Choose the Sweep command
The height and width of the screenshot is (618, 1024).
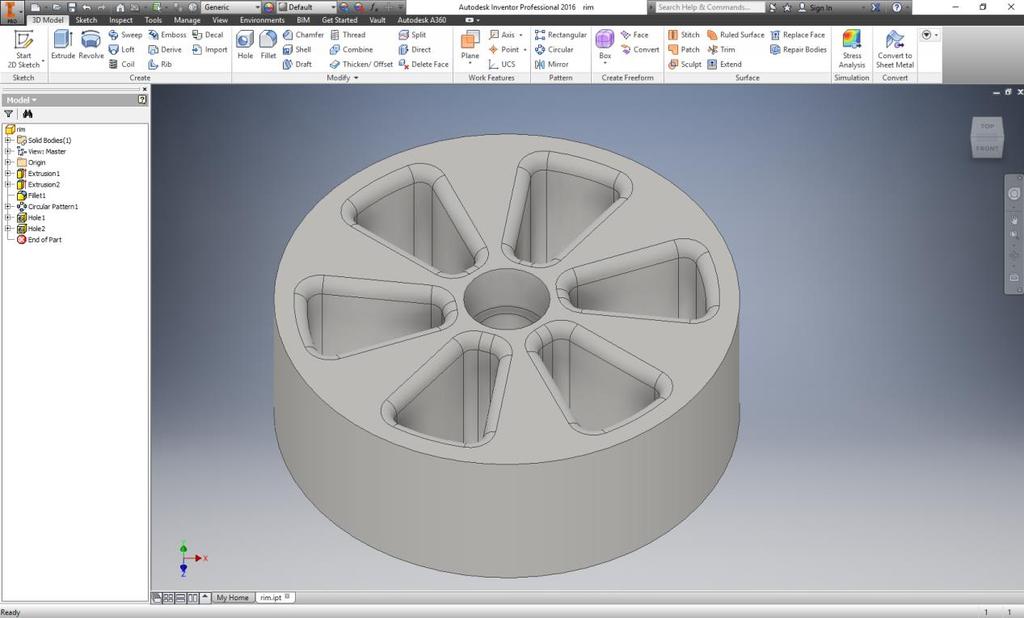(125, 35)
